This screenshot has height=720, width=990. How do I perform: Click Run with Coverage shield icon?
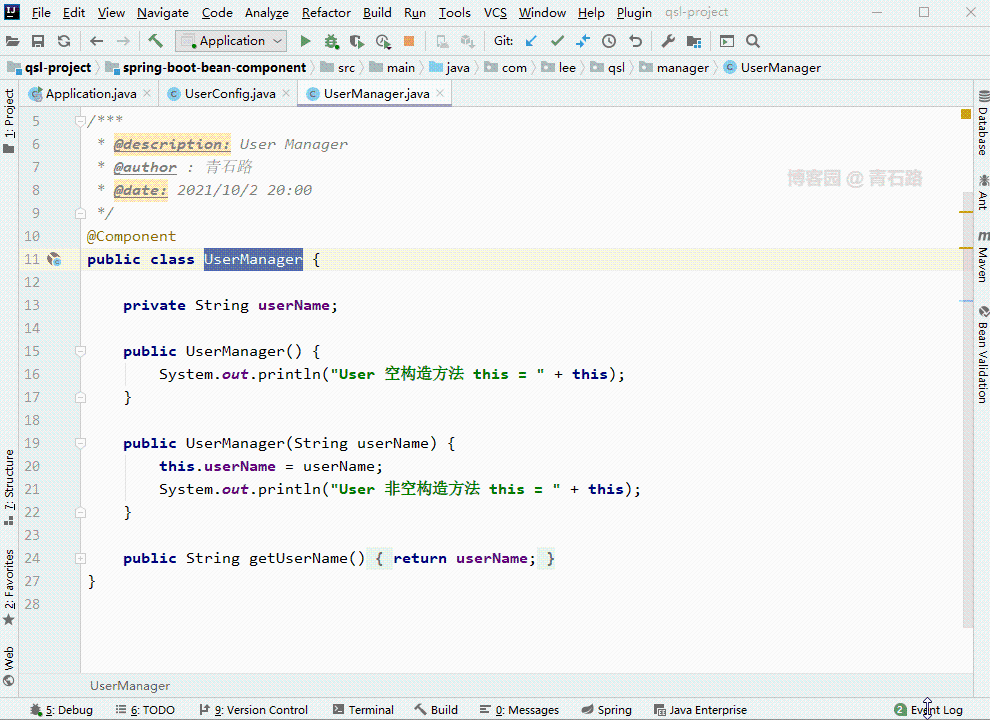click(357, 41)
